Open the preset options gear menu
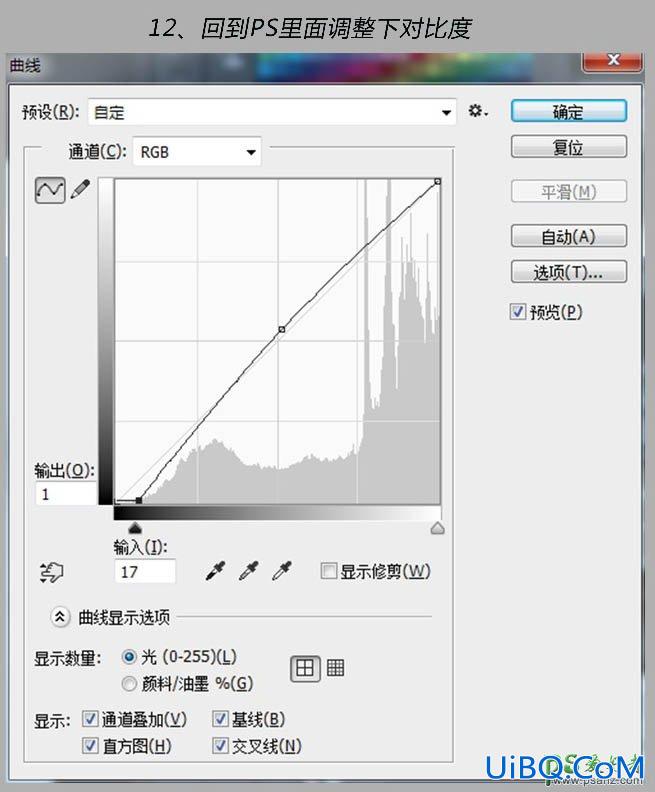The width and height of the screenshot is (655, 792). [x=477, y=111]
